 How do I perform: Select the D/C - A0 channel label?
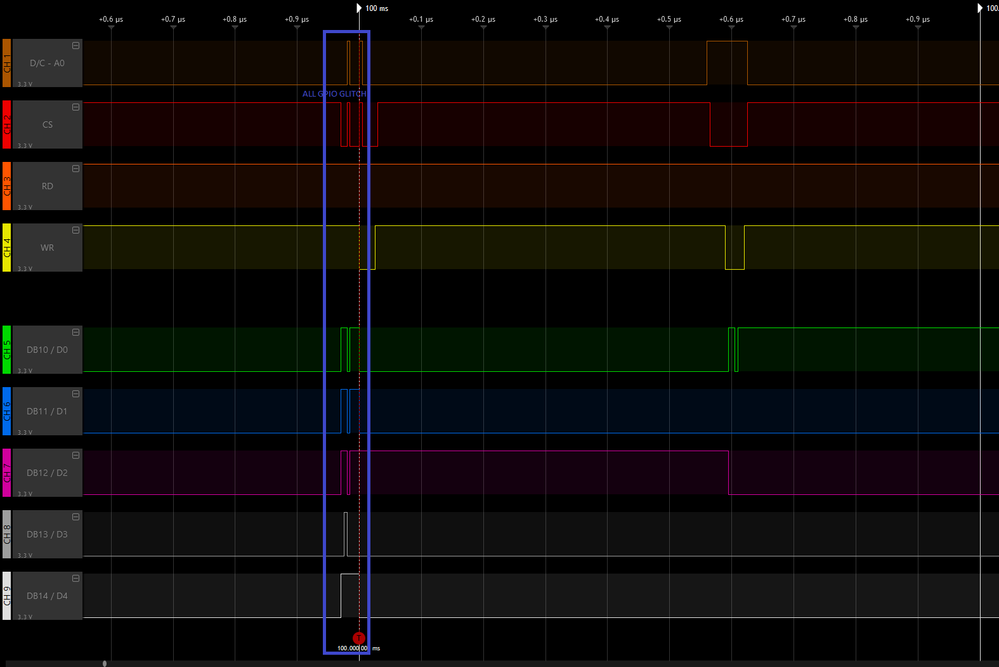click(x=47, y=63)
